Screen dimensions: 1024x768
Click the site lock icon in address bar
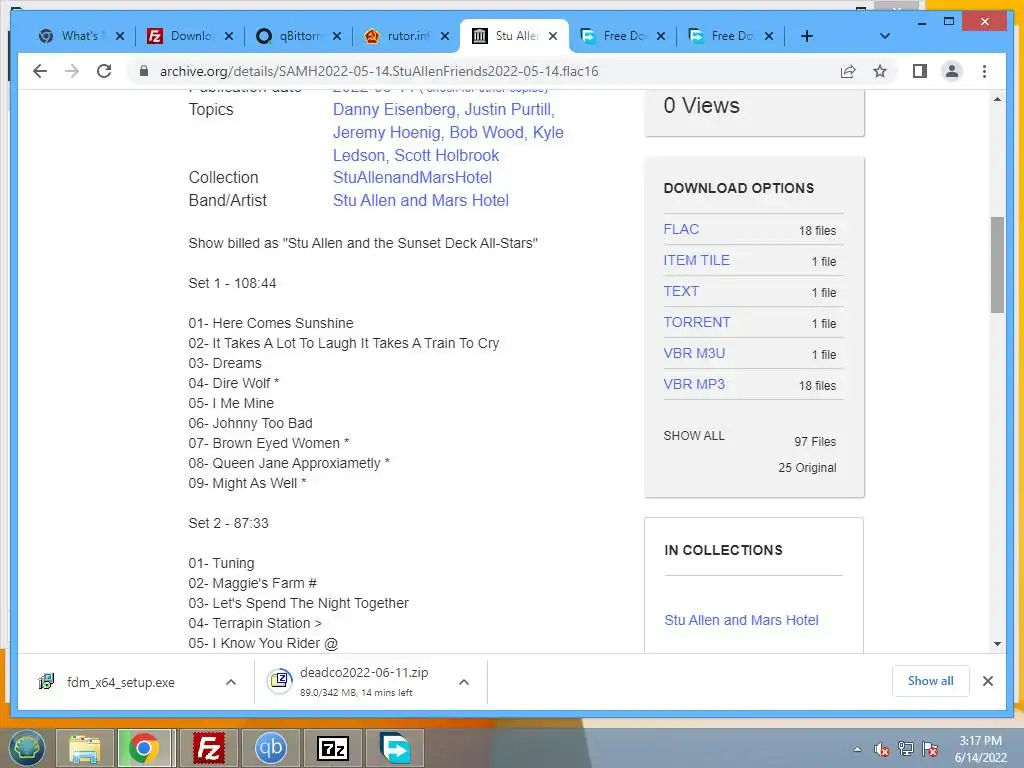click(144, 71)
